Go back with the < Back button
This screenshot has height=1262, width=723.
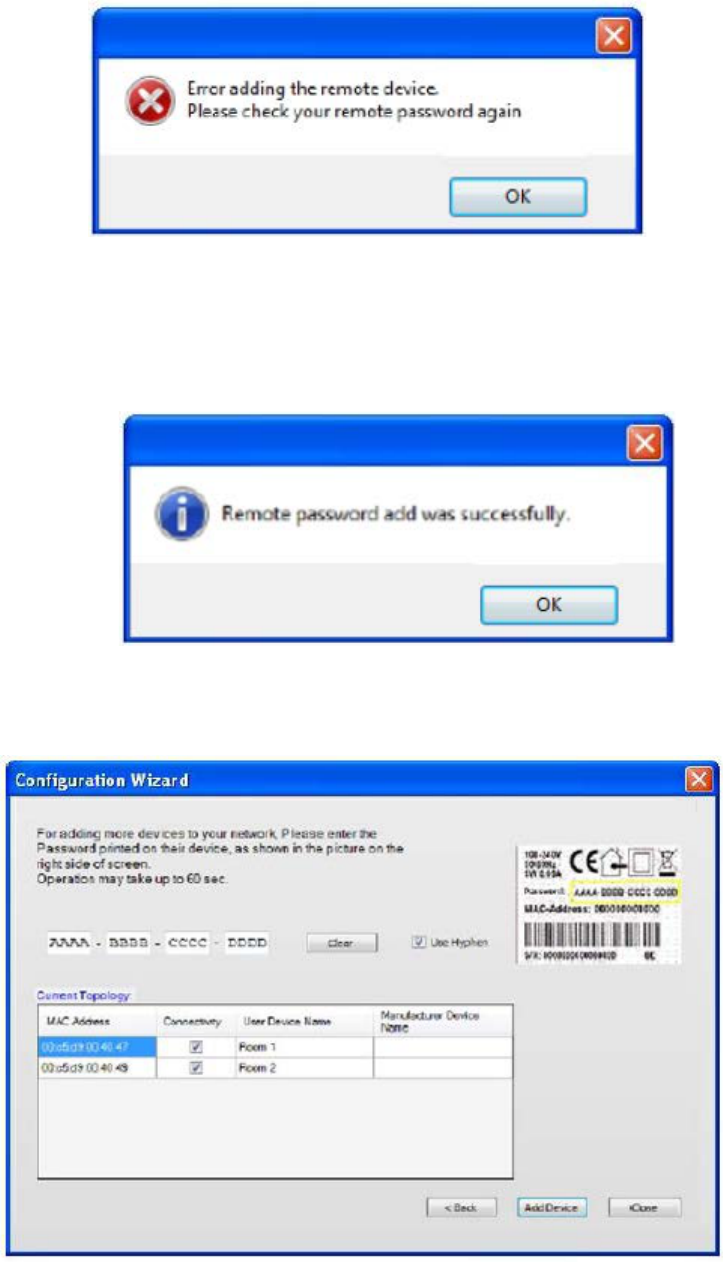click(460, 1207)
